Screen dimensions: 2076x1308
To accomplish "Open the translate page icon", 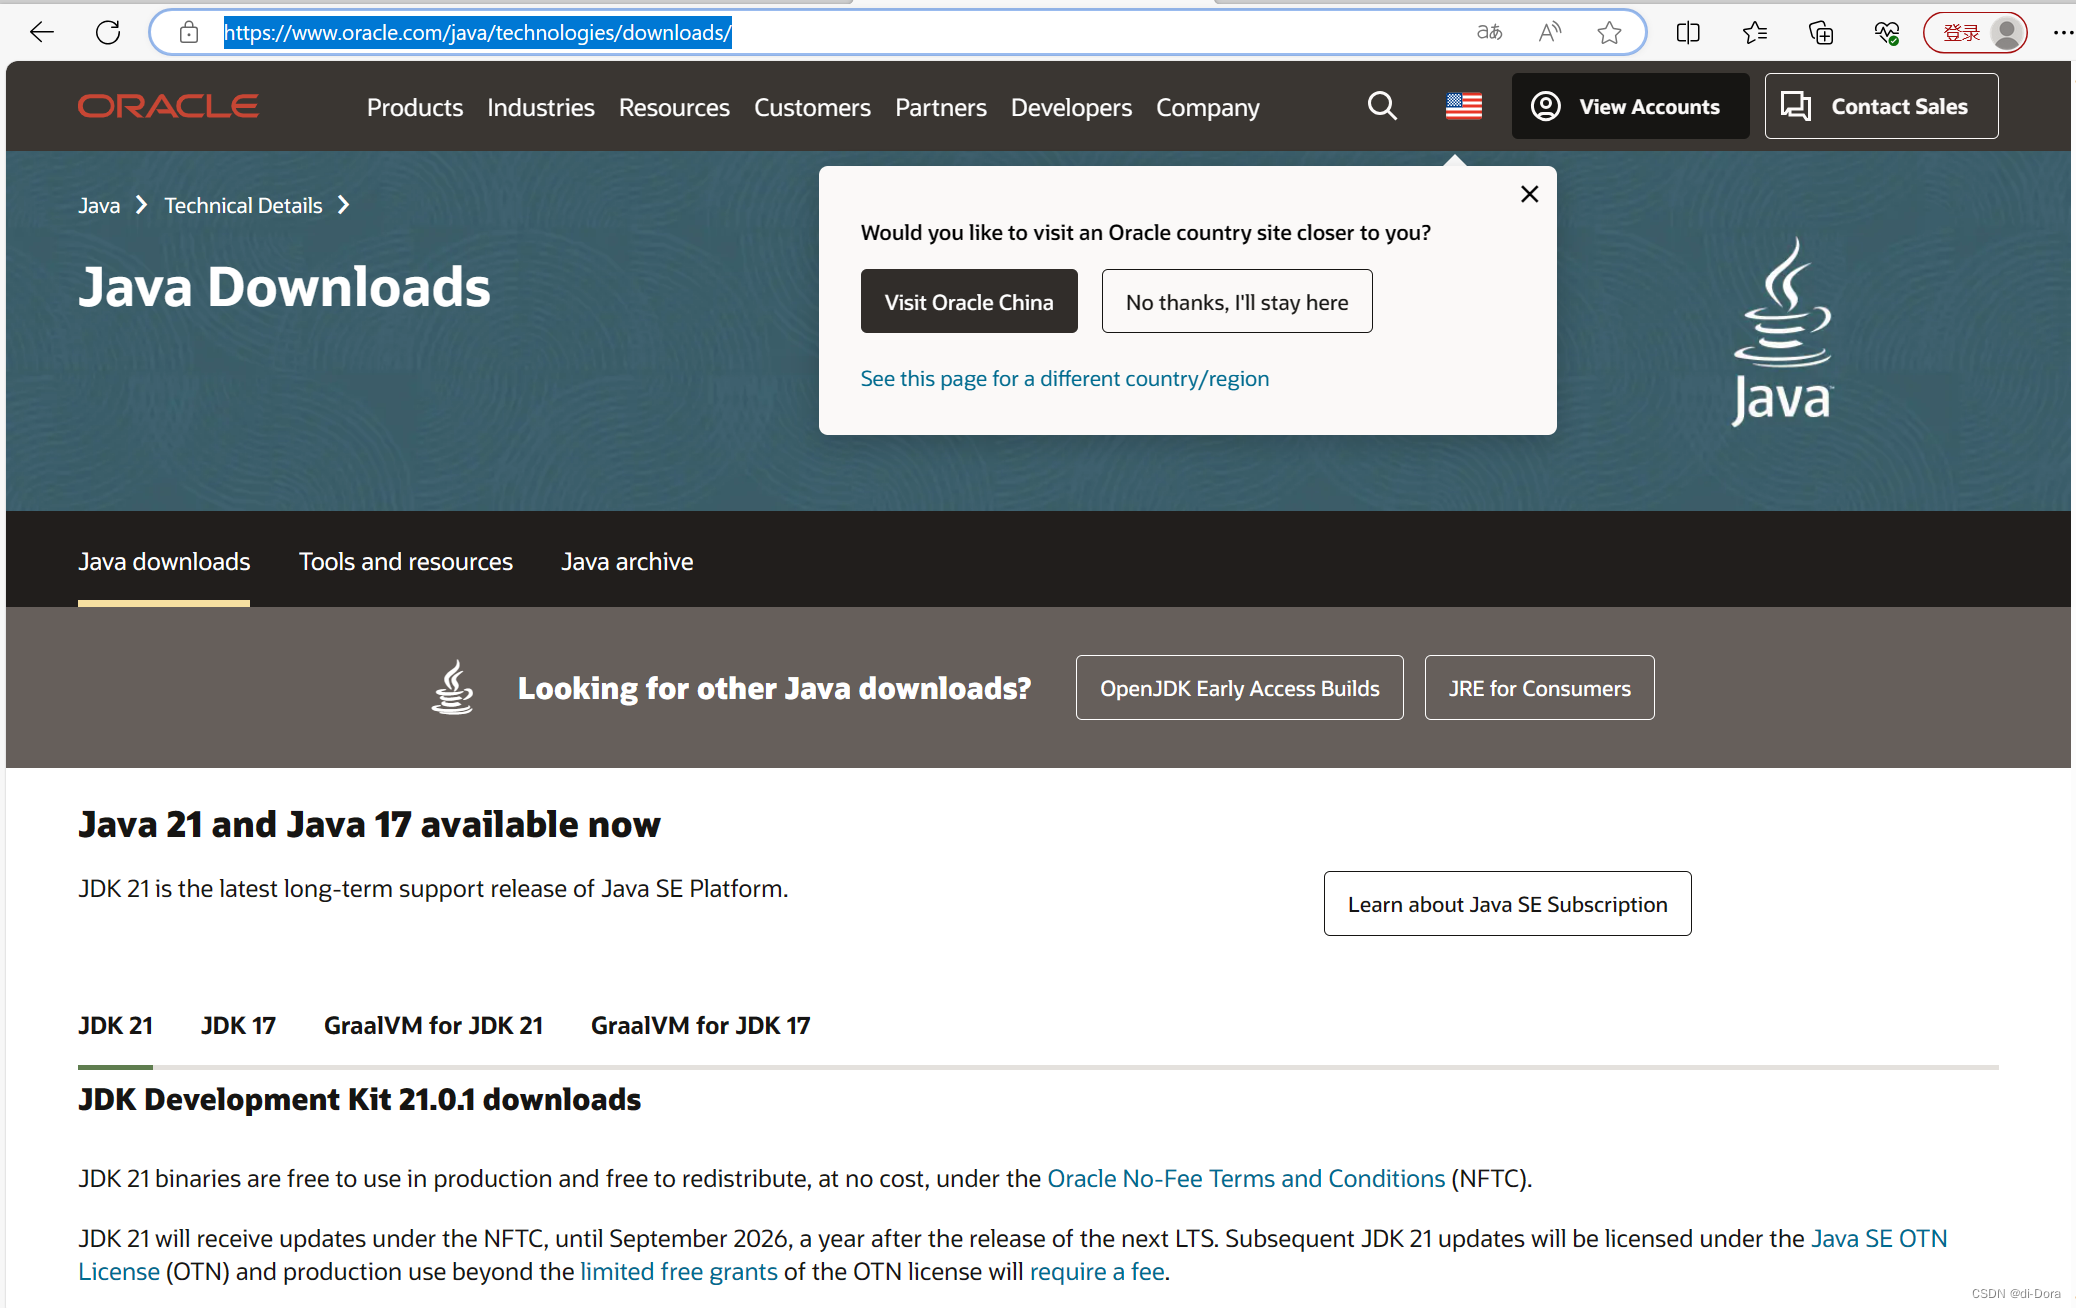I will (x=1490, y=33).
